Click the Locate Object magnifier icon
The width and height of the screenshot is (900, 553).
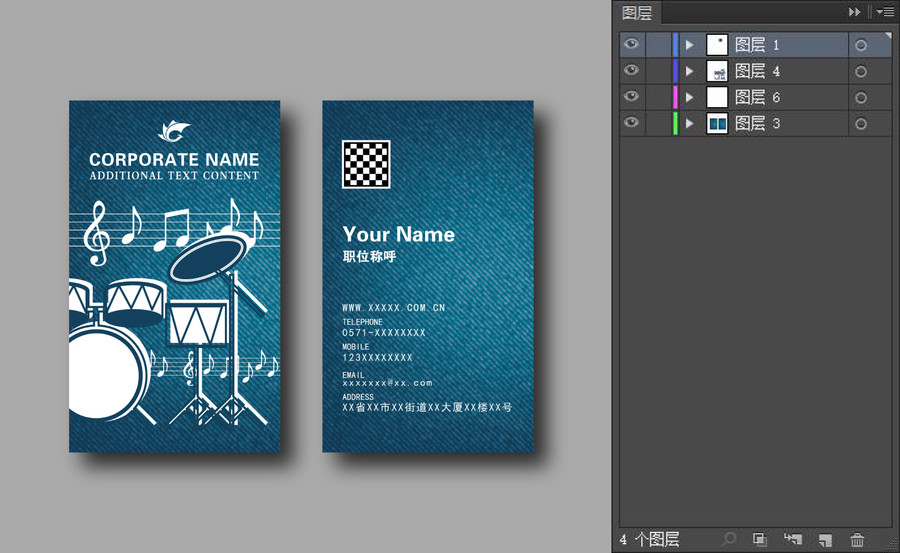(729, 539)
